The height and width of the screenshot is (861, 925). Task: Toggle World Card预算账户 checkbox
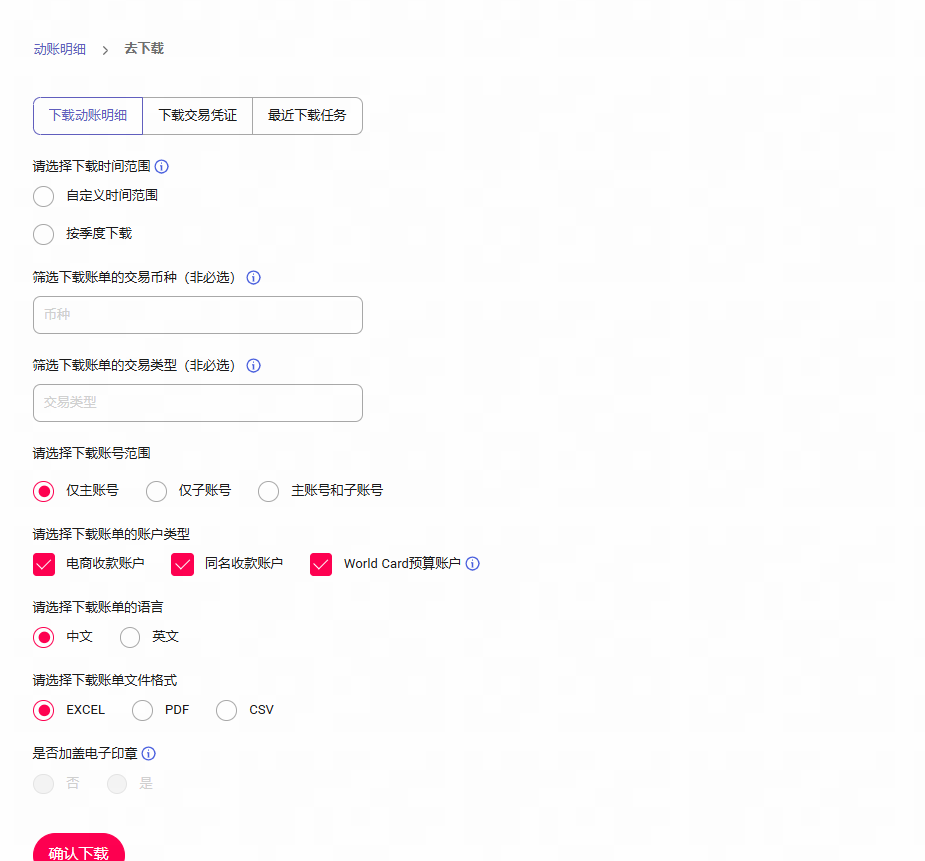321,564
